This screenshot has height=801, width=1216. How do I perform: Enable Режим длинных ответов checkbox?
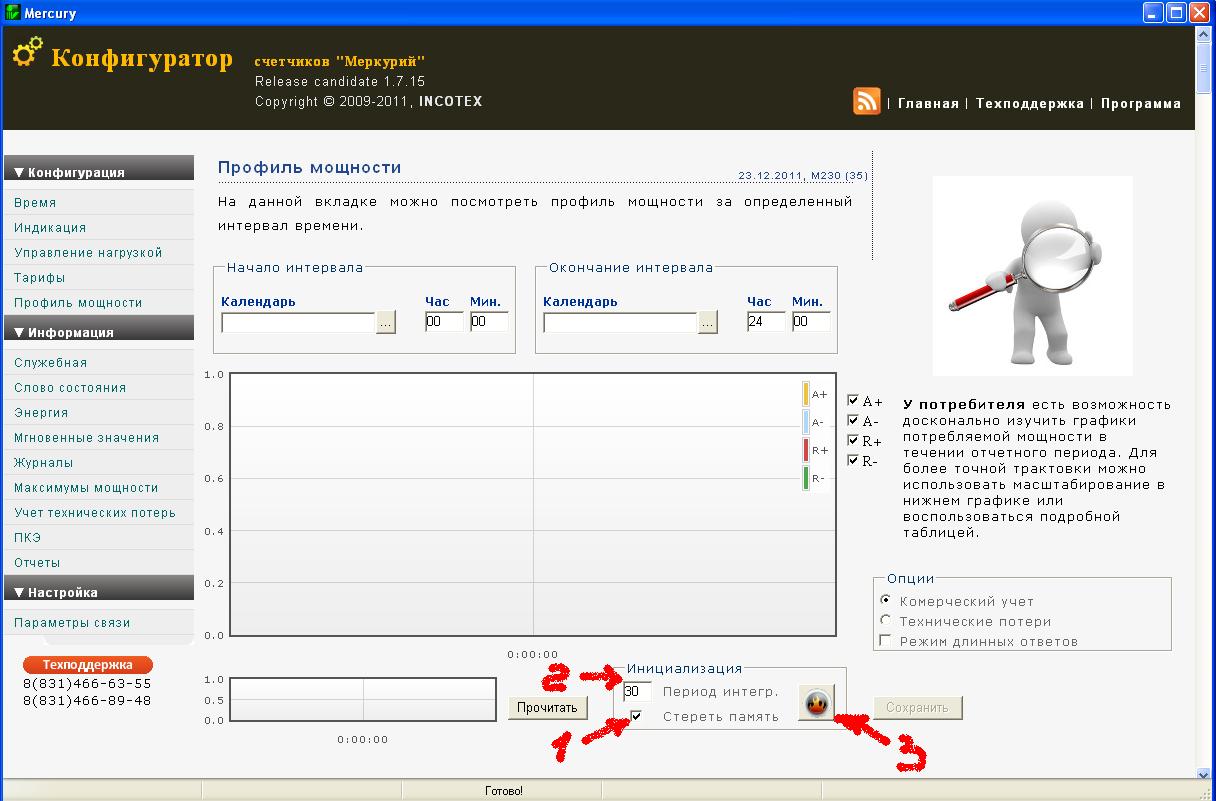point(885,640)
